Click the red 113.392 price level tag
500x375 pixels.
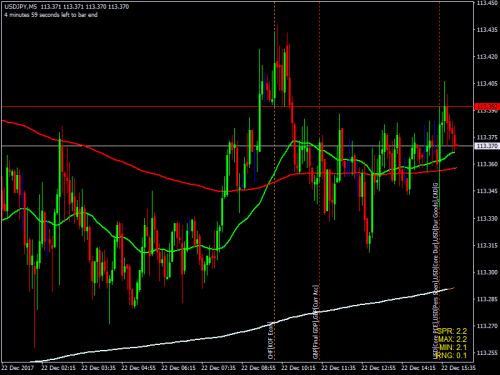pyautogui.click(x=487, y=107)
